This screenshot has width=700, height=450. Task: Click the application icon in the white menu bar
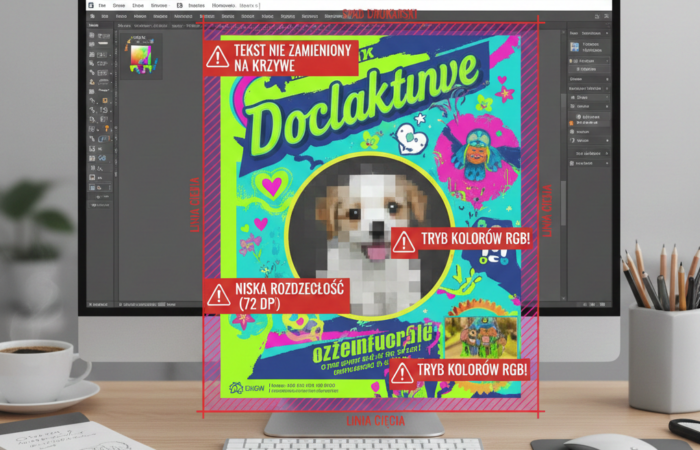point(91,5)
